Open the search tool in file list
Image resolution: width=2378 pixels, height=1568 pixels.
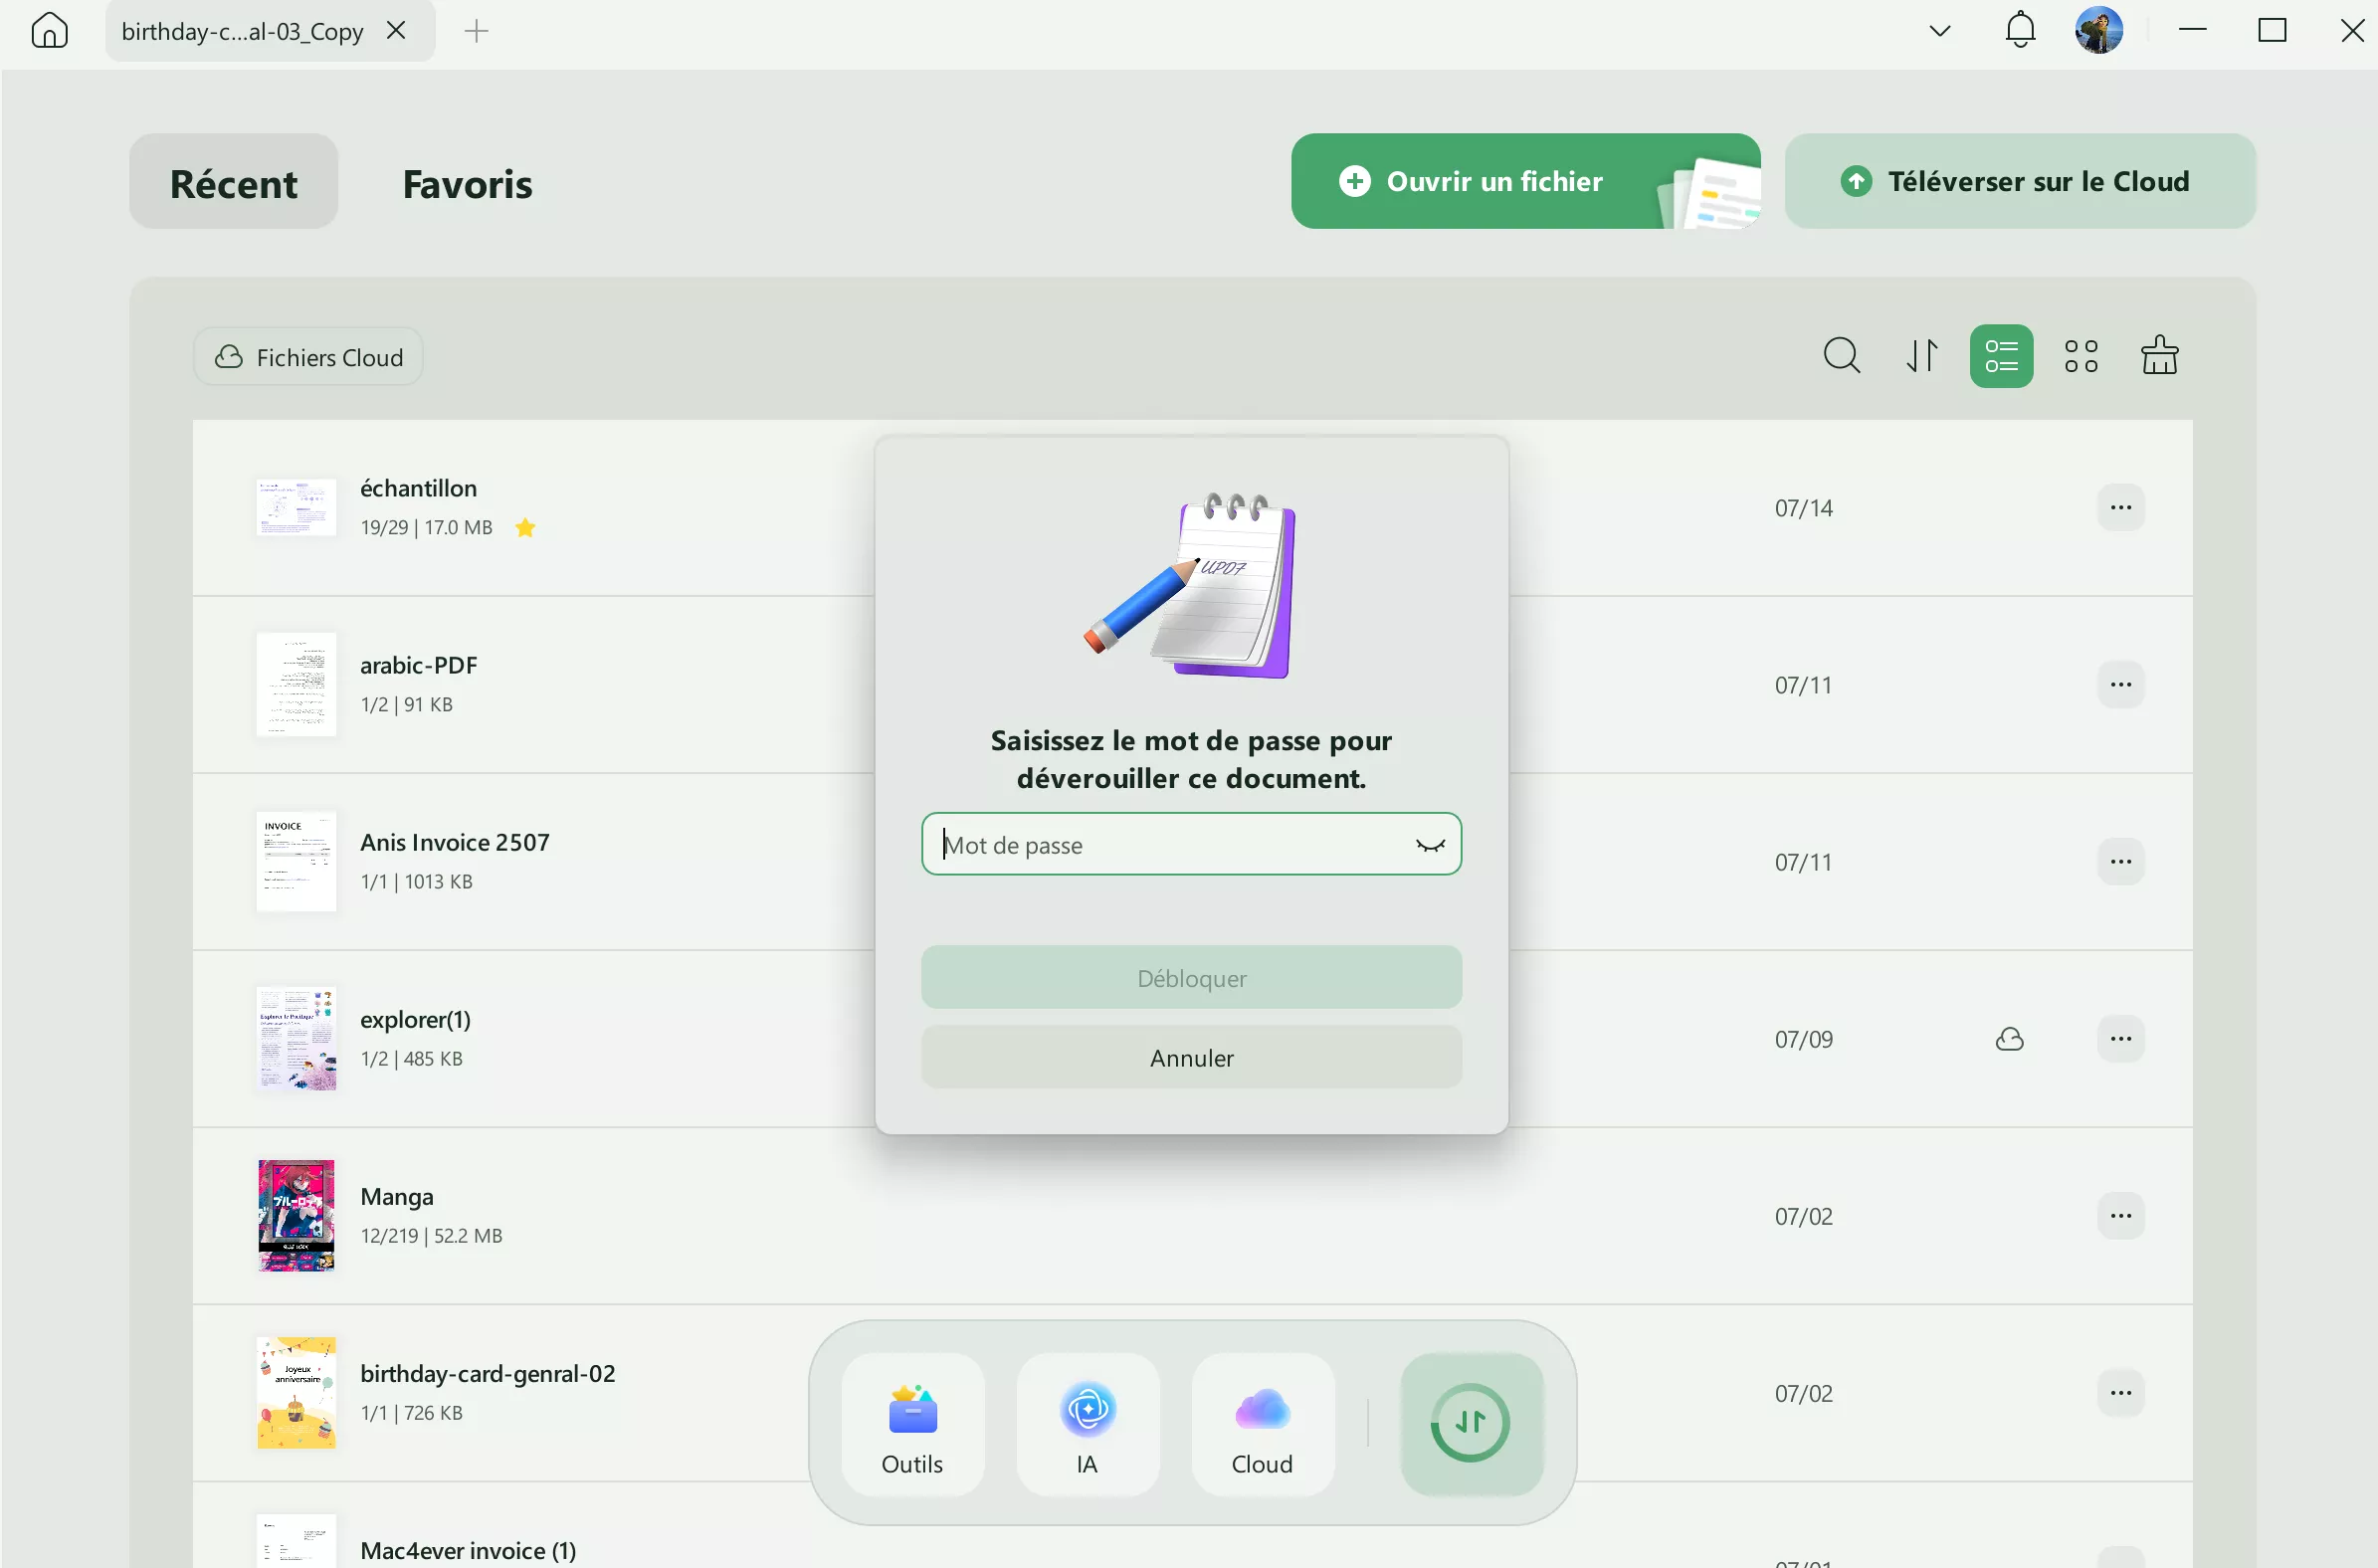[x=1841, y=356]
